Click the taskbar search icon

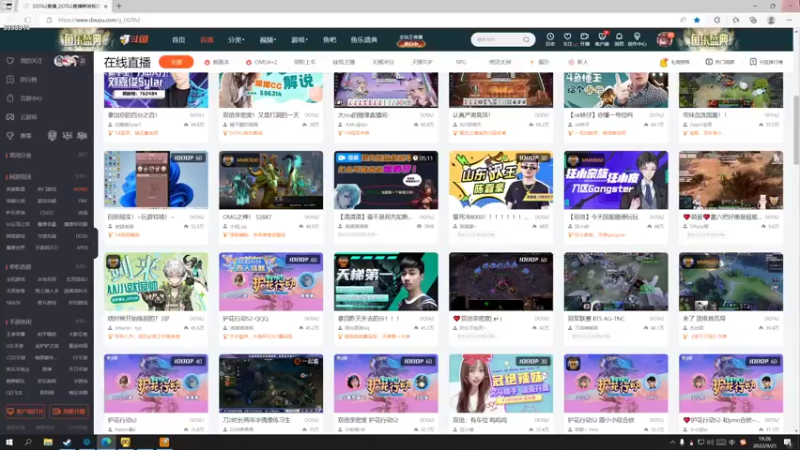pos(28,442)
